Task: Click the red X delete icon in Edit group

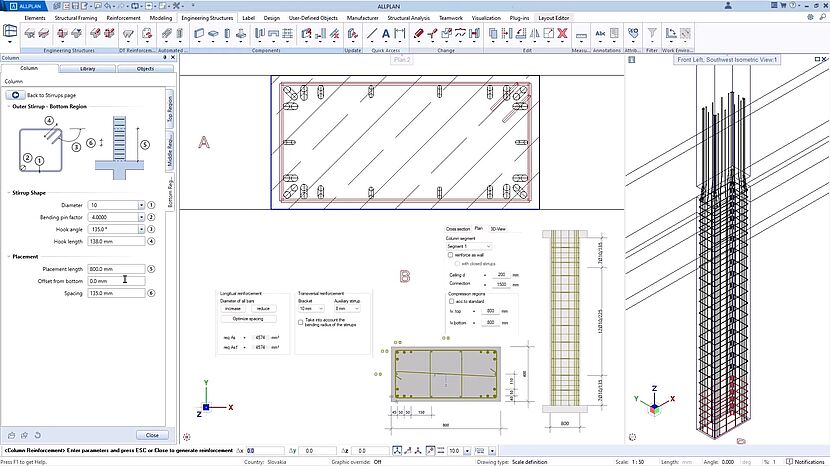Action: coord(563,34)
